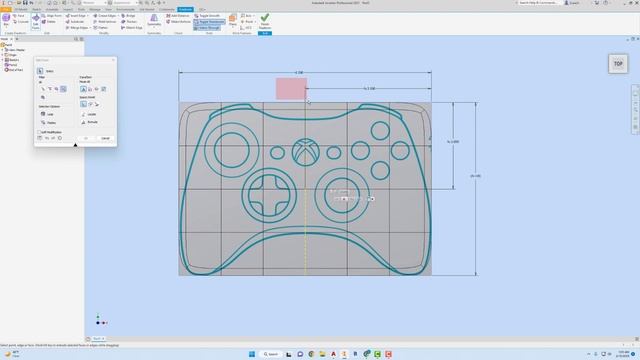Screen dimensions: 640x360
Task: Toggle the Toggle Smooth option
Action: click(207, 16)
